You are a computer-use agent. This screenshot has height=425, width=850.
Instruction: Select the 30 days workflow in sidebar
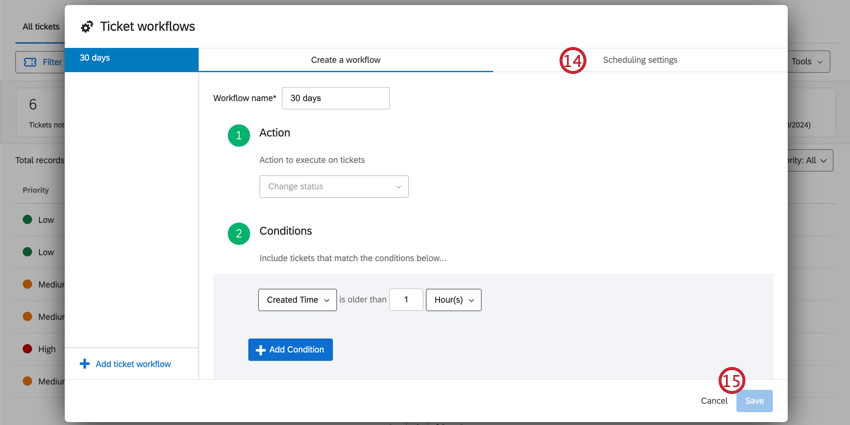point(131,59)
